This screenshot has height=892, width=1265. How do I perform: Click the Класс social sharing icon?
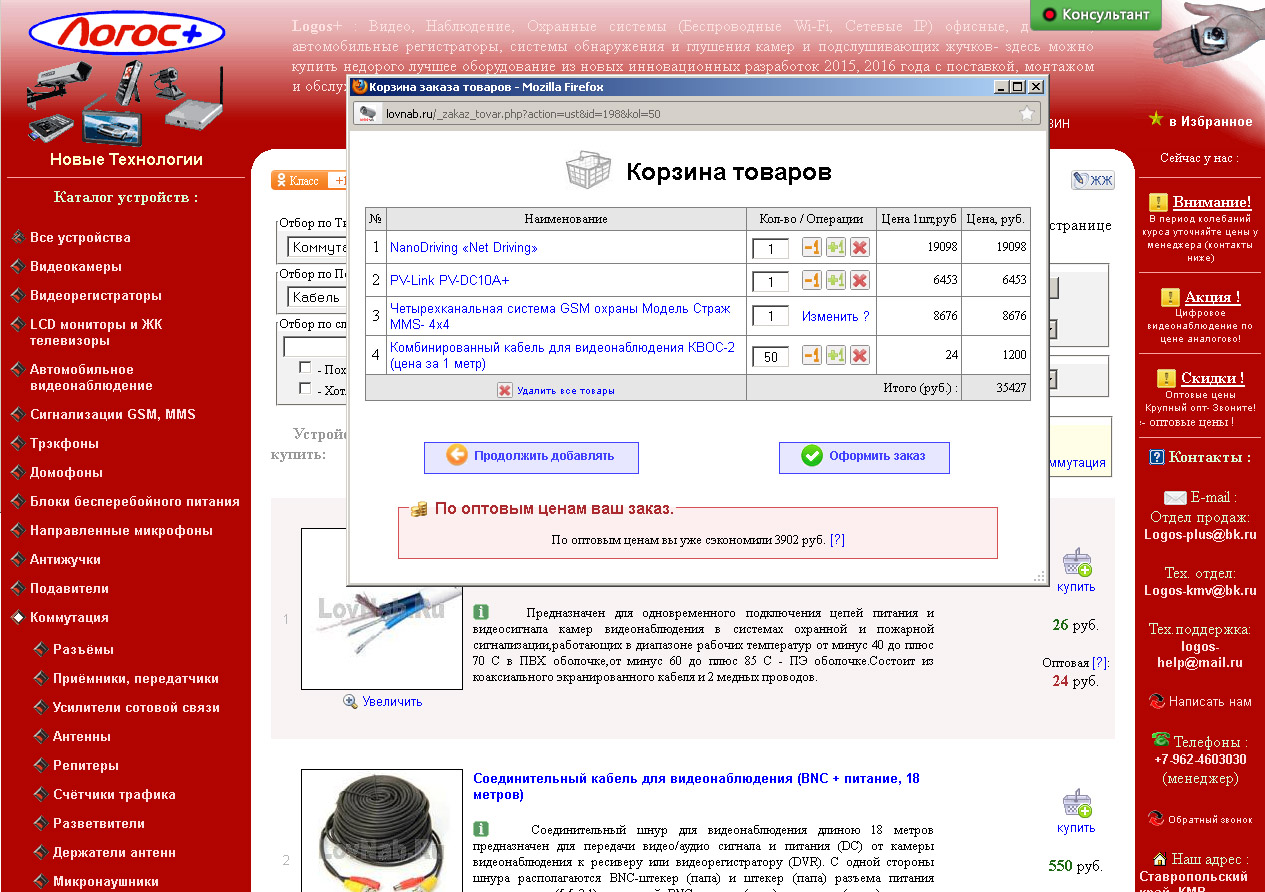pyautogui.click(x=282, y=181)
